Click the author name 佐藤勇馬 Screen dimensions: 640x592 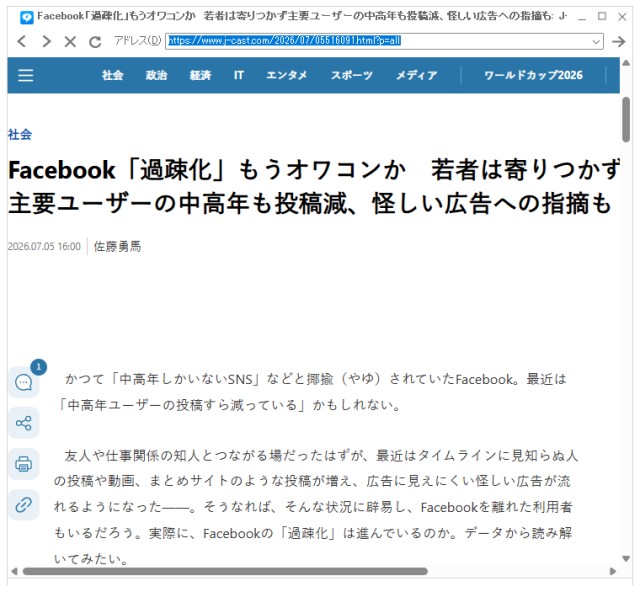(118, 246)
